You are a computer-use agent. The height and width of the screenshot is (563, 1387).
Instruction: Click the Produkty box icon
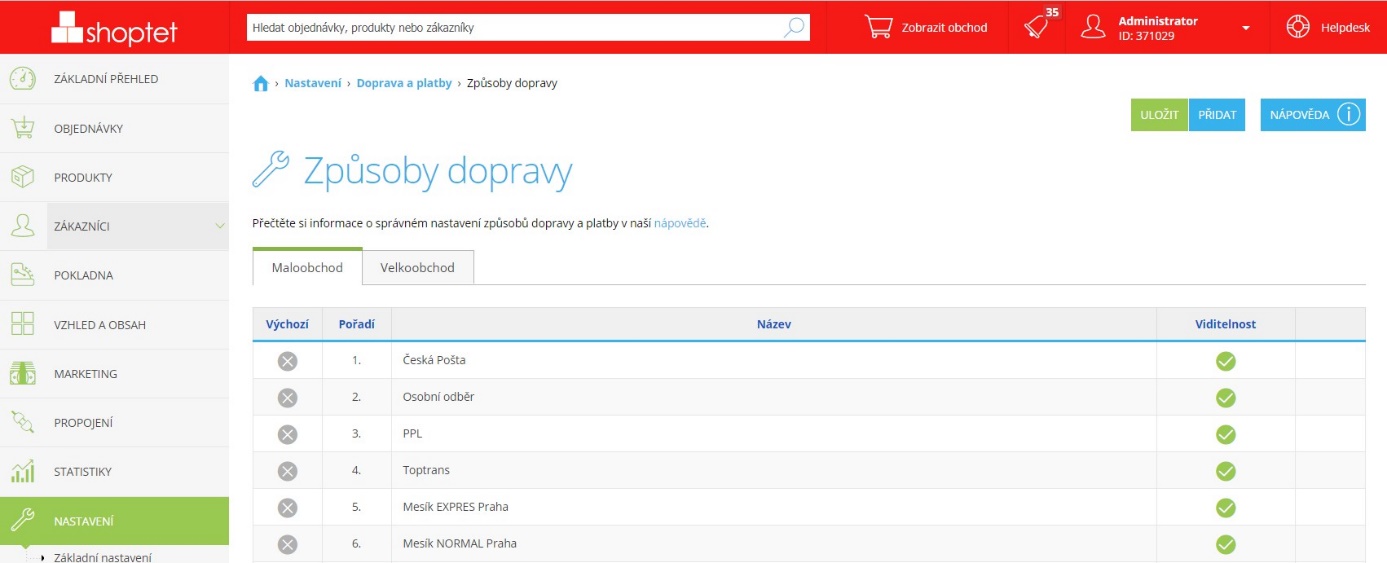click(23, 177)
